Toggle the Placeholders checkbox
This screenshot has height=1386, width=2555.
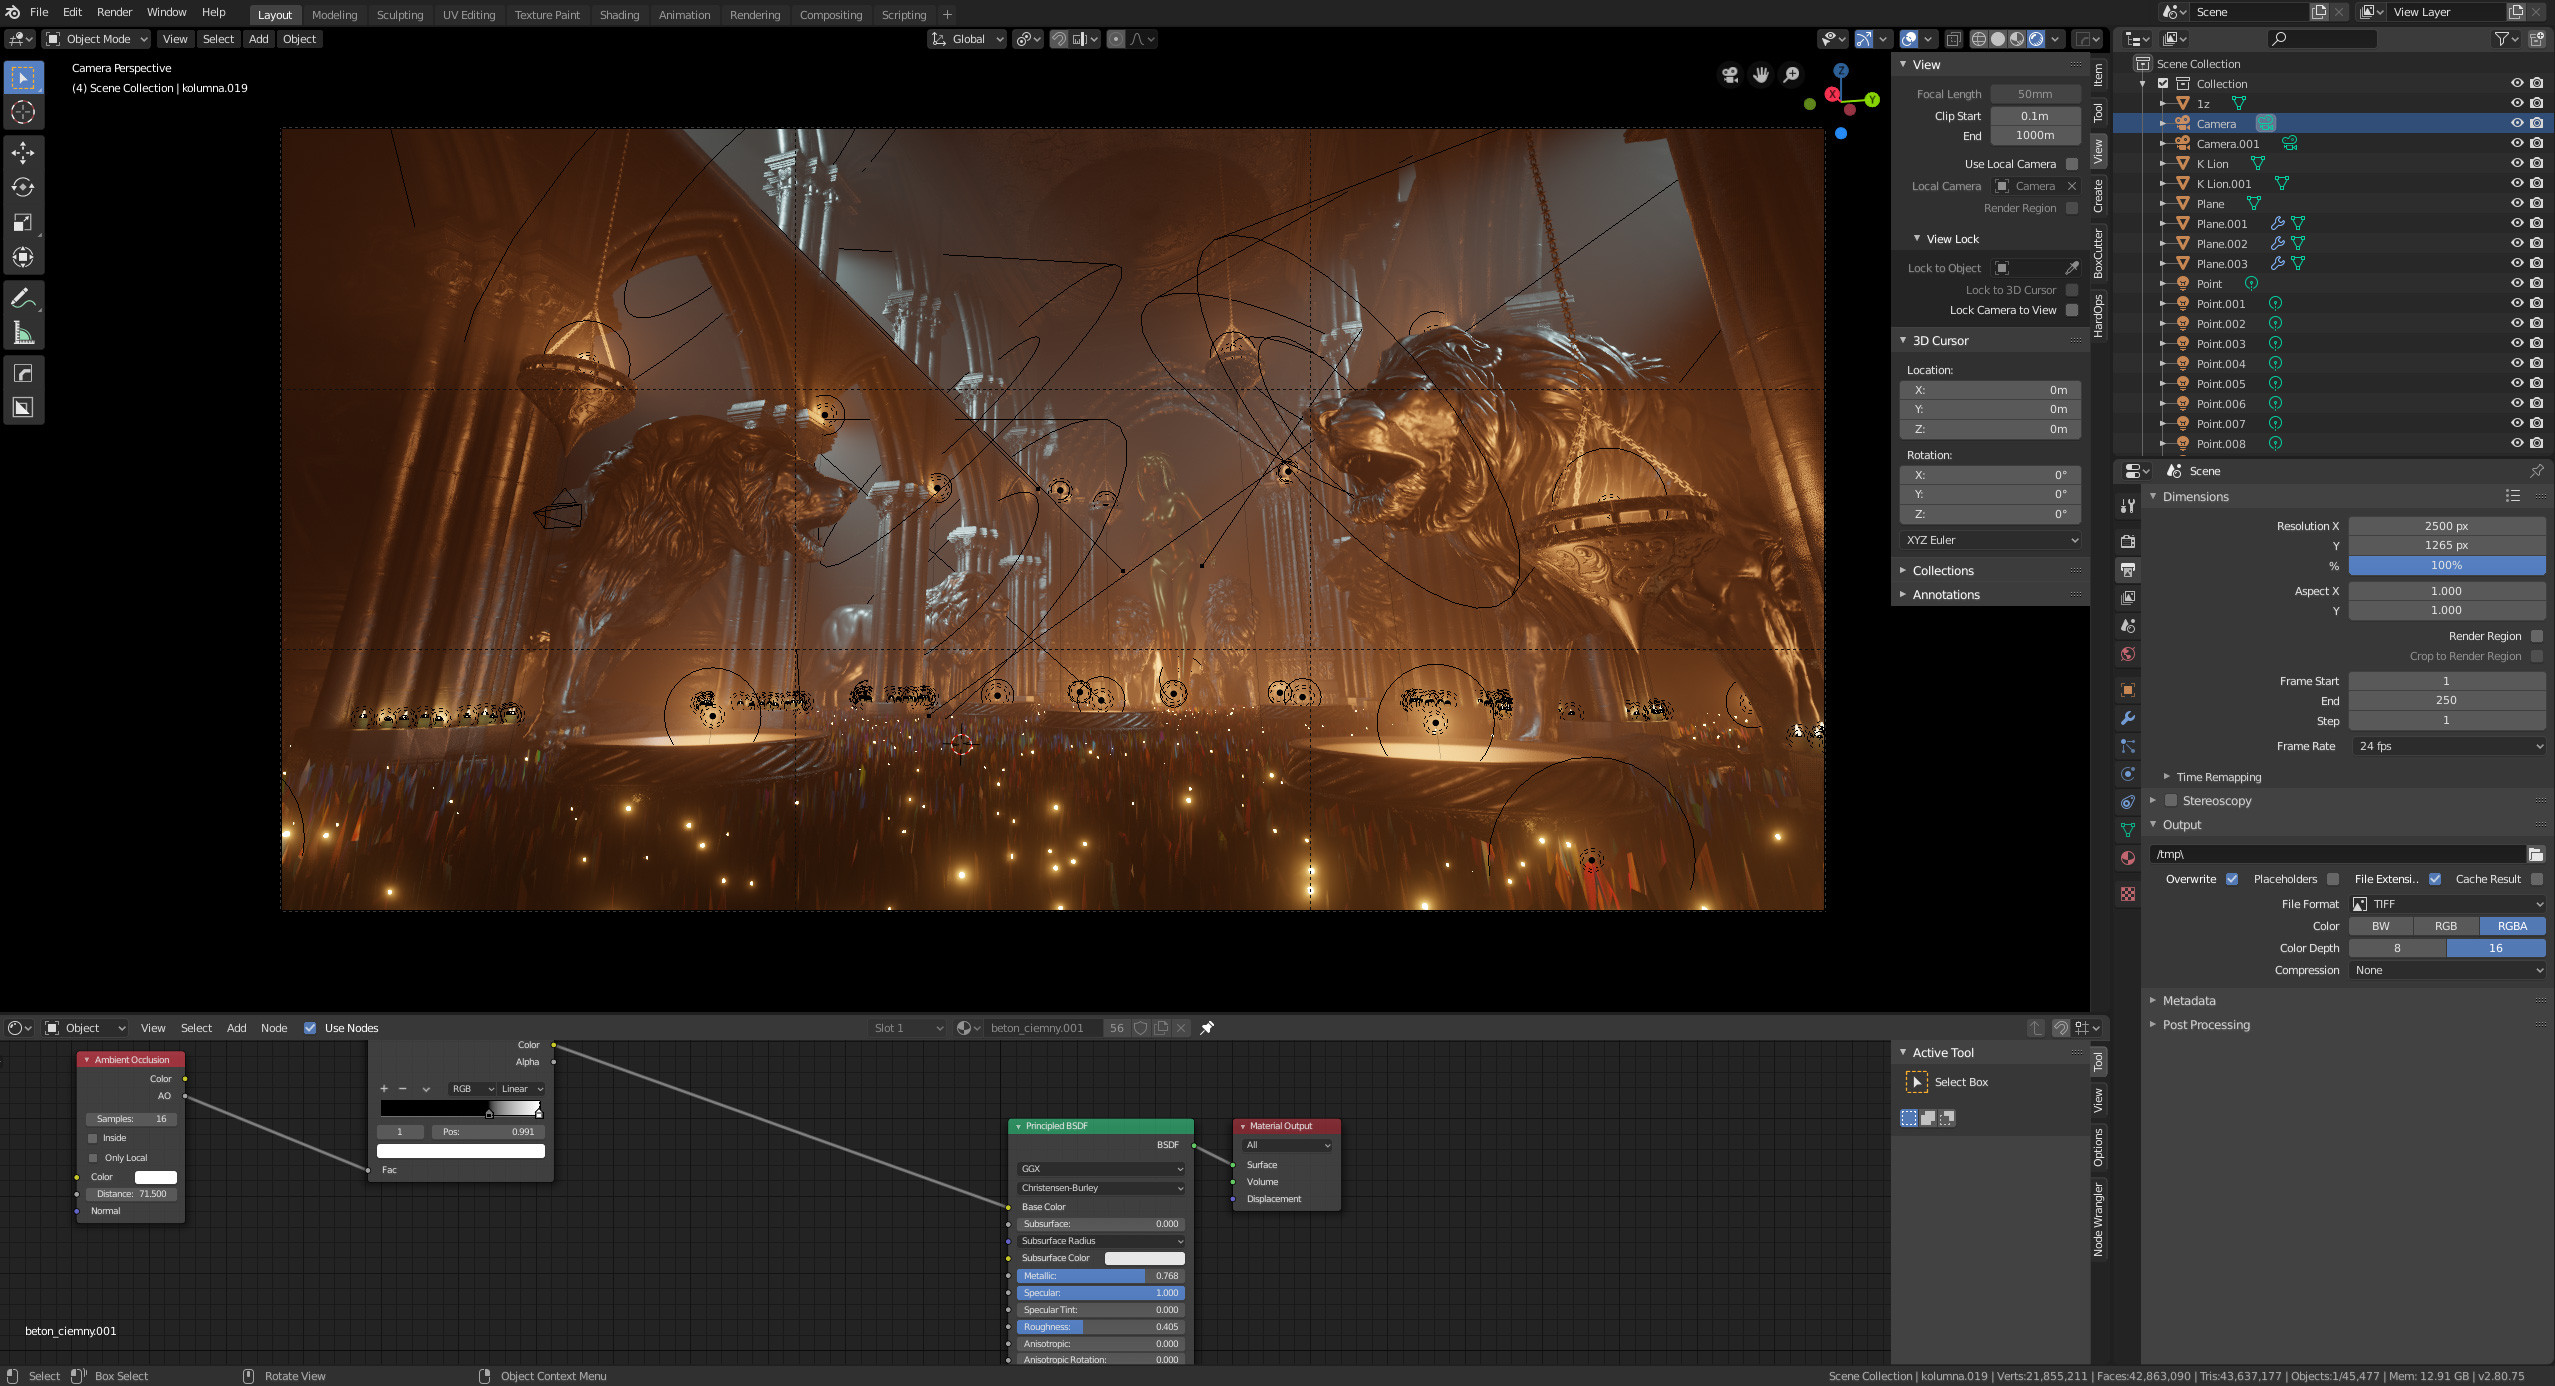[2333, 879]
